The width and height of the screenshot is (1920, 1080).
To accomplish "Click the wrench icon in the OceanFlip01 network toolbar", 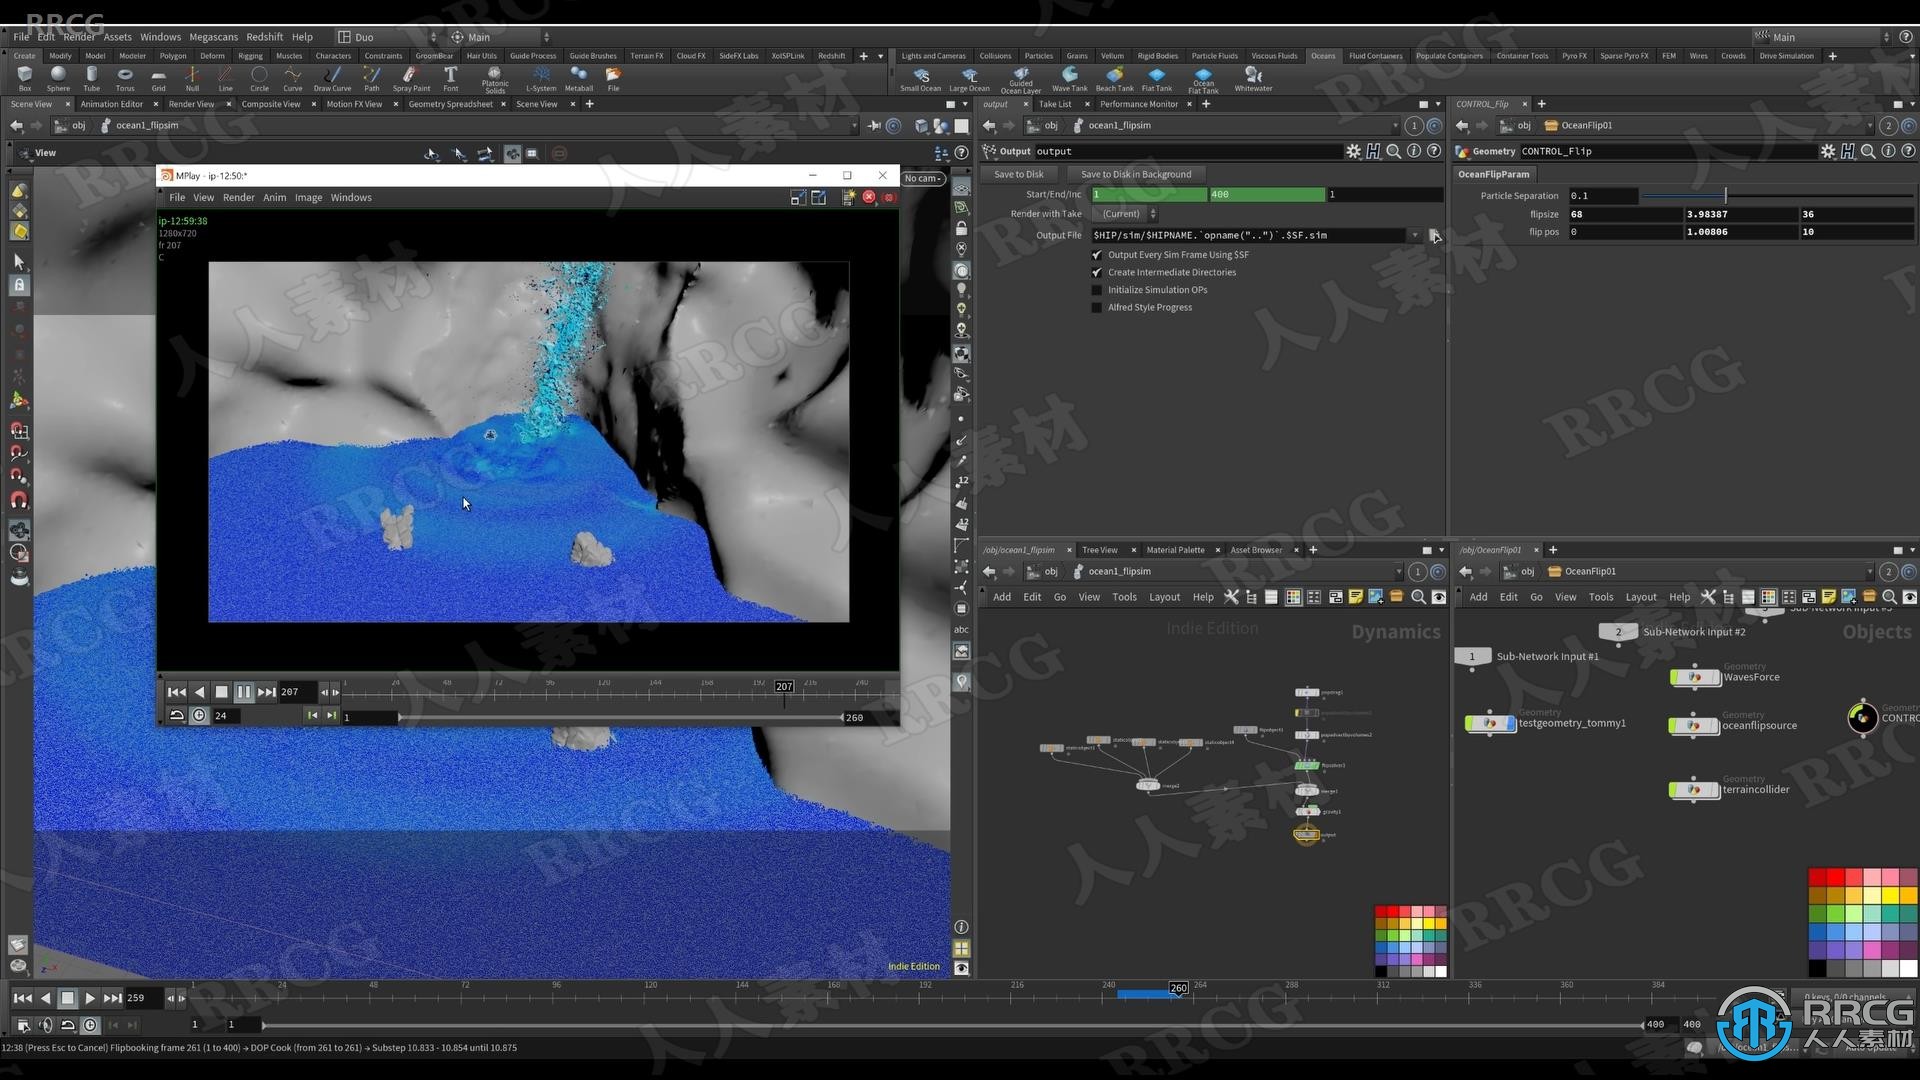I will (x=1708, y=597).
